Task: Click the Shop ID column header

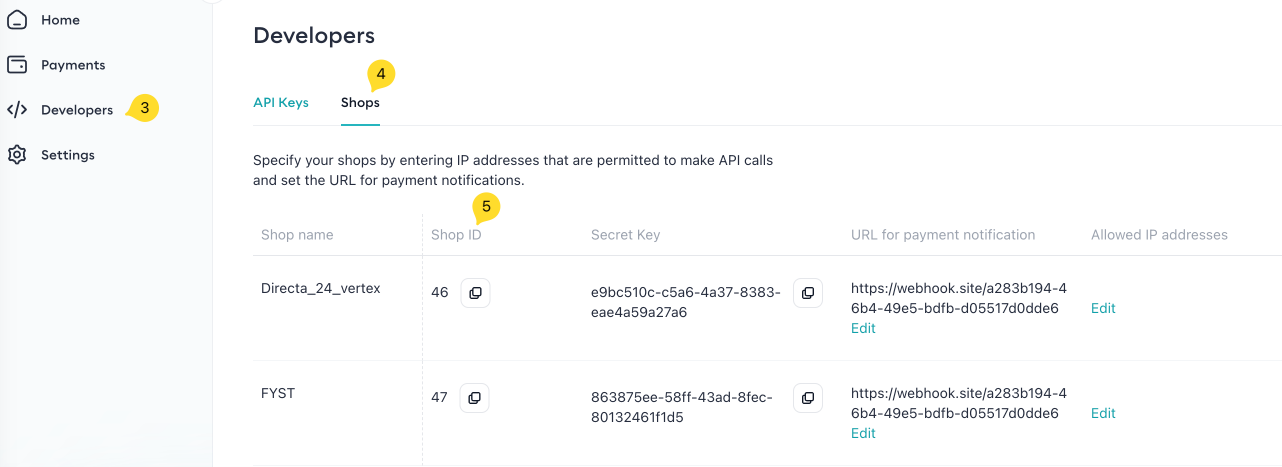Action: pyautogui.click(x=456, y=235)
